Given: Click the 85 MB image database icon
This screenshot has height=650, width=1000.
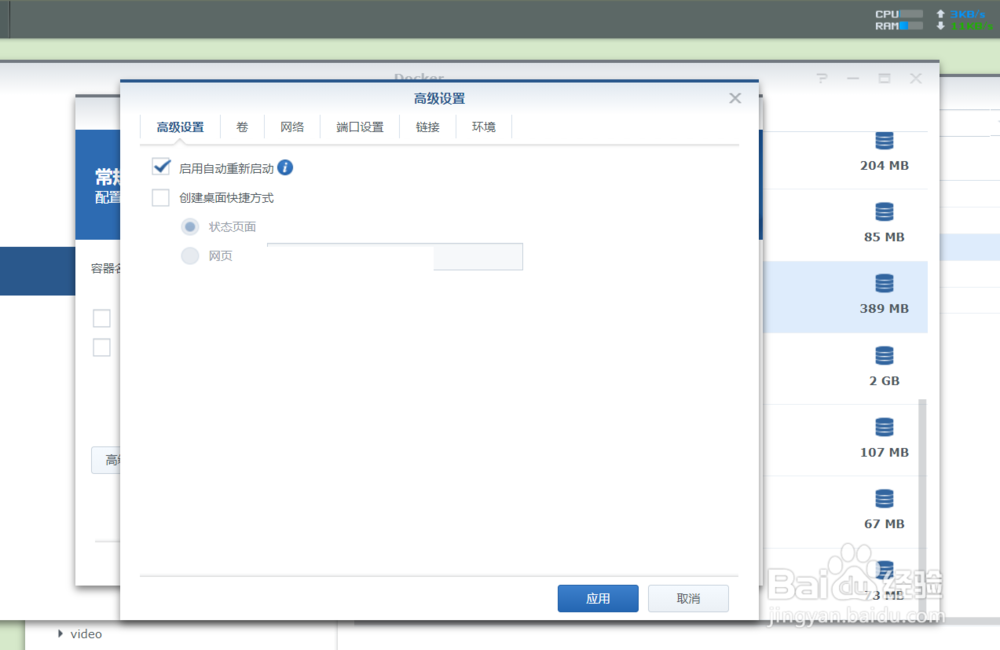Looking at the screenshot, I should coord(884,212).
